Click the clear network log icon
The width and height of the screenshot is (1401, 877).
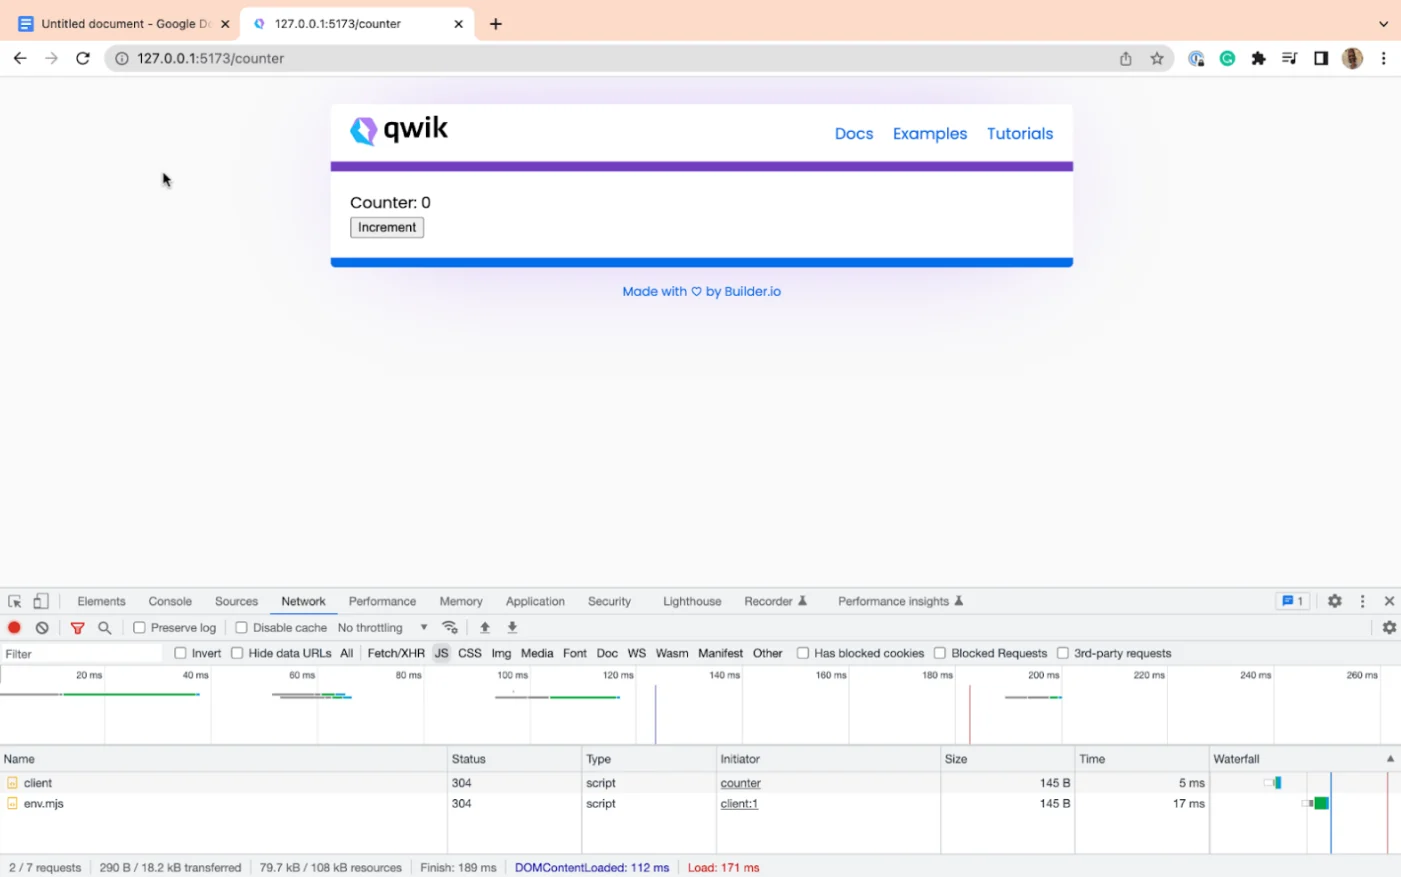pyautogui.click(x=41, y=627)
